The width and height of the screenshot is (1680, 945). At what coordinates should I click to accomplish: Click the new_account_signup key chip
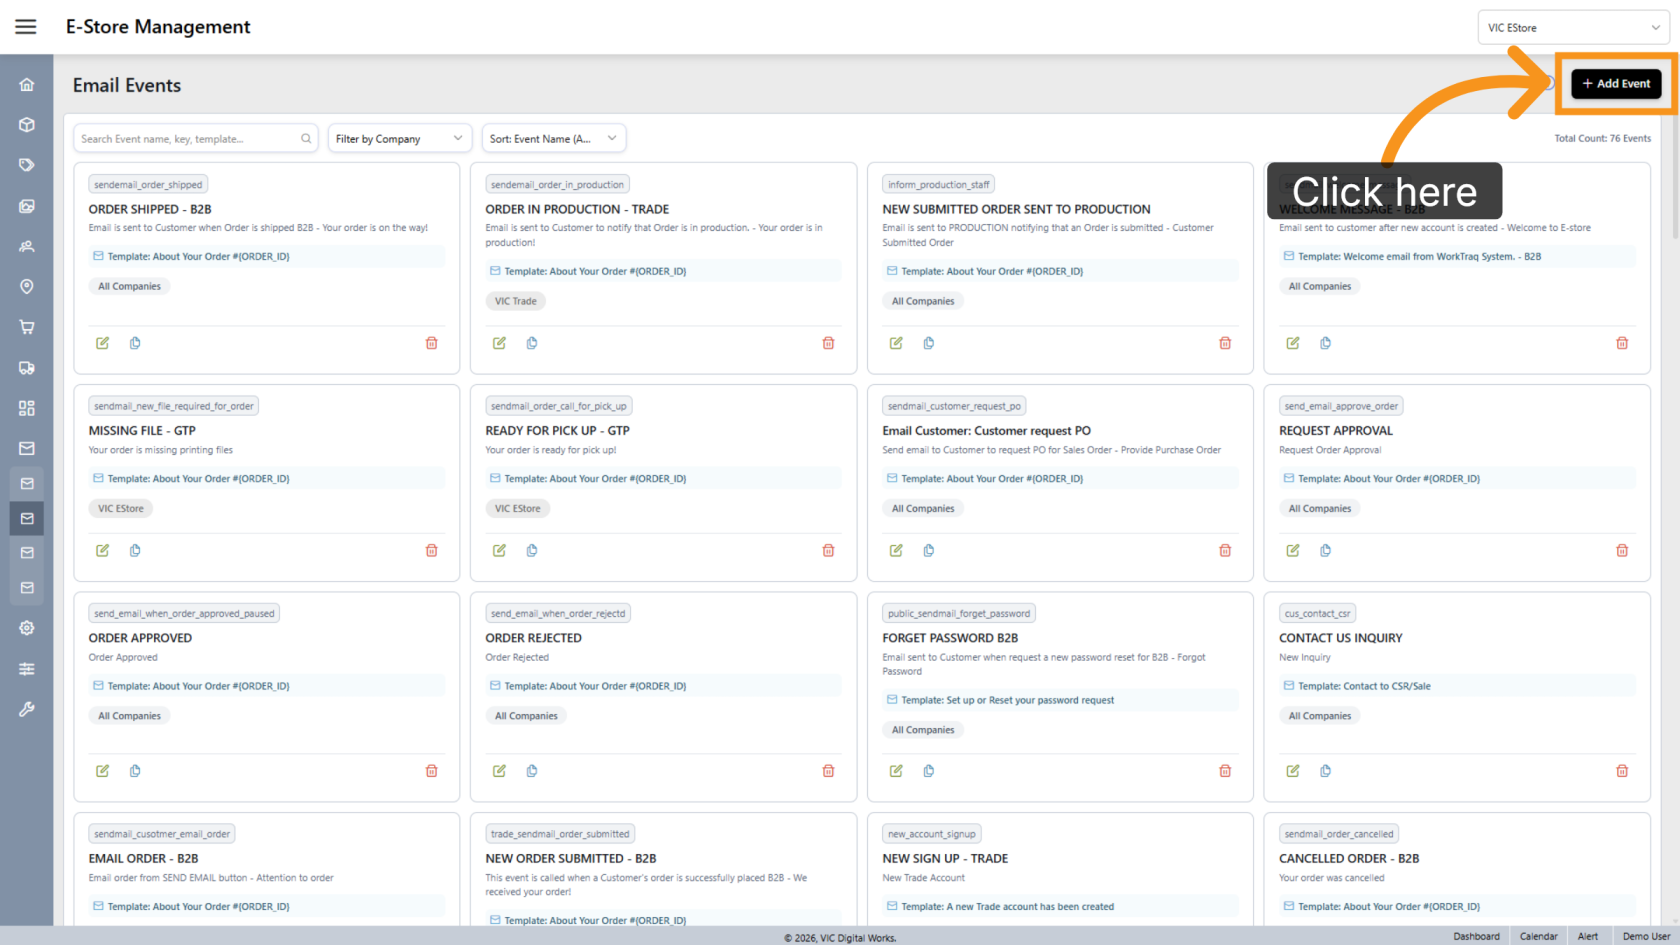(932, 834)
